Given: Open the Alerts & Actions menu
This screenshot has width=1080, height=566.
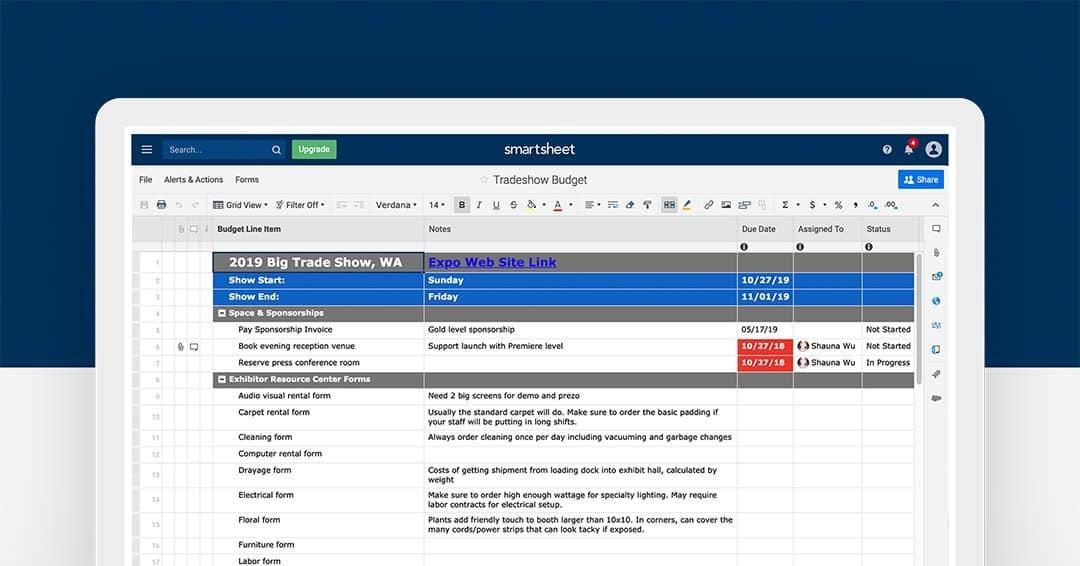Looking at the screenshot, I should coord(193,180).
